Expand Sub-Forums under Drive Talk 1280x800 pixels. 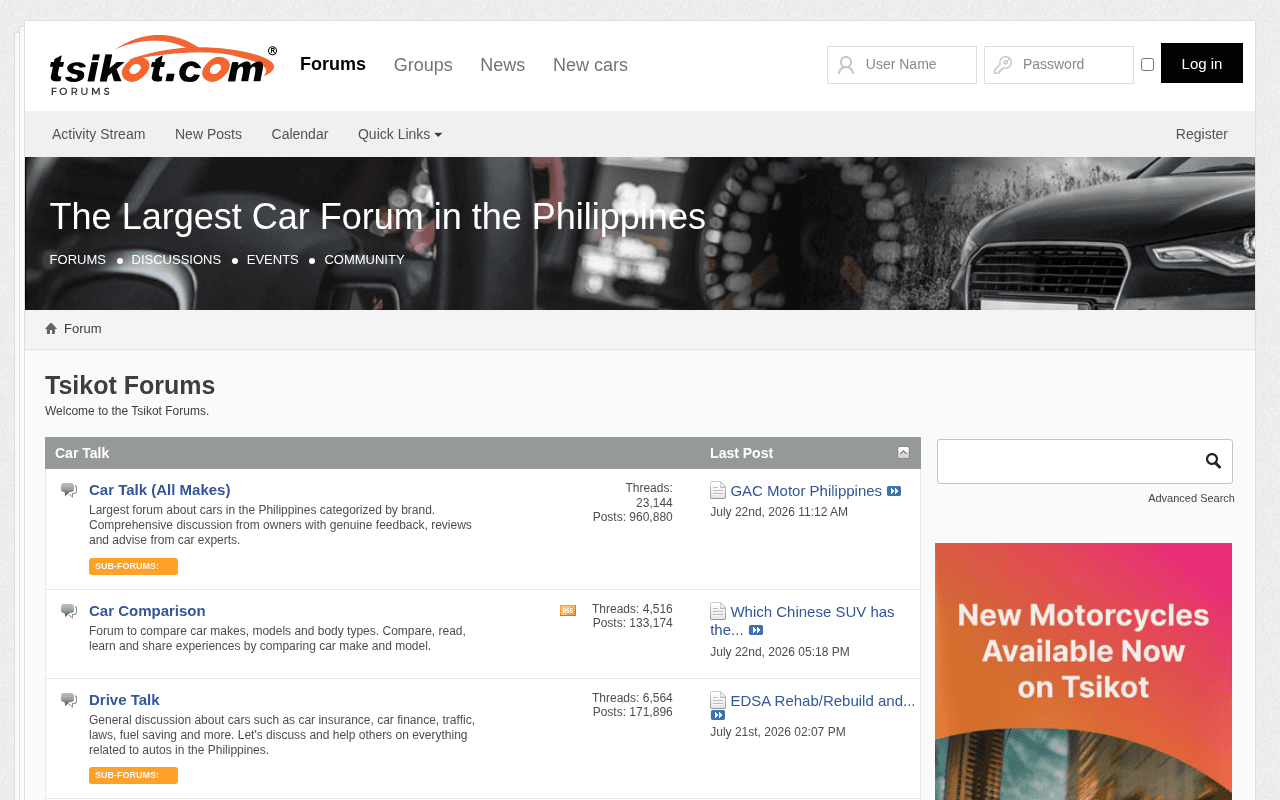tap(133, 775)
